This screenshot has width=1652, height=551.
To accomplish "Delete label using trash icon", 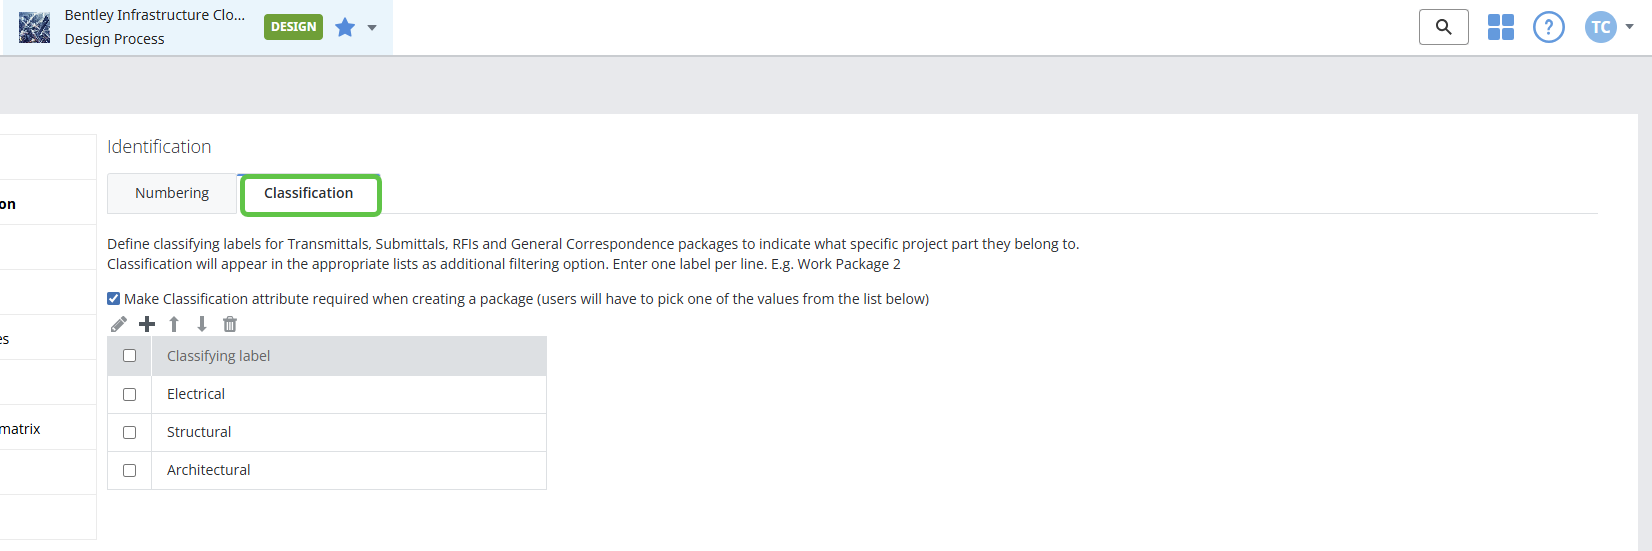I will click(x=230, y=324).
